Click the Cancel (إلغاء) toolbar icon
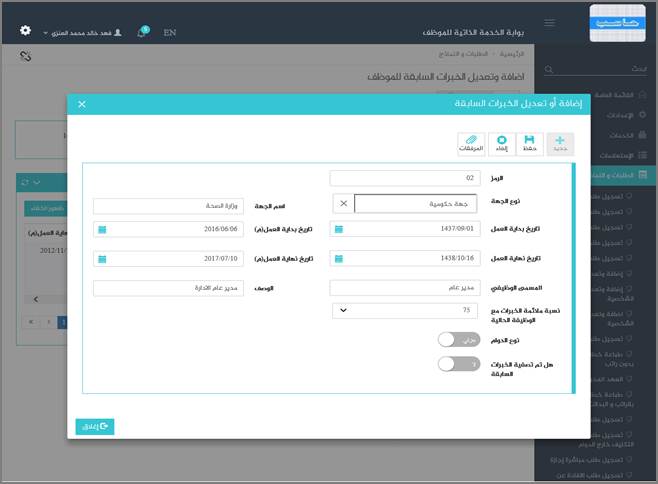The image size is (658, 484). click(501, 143)
